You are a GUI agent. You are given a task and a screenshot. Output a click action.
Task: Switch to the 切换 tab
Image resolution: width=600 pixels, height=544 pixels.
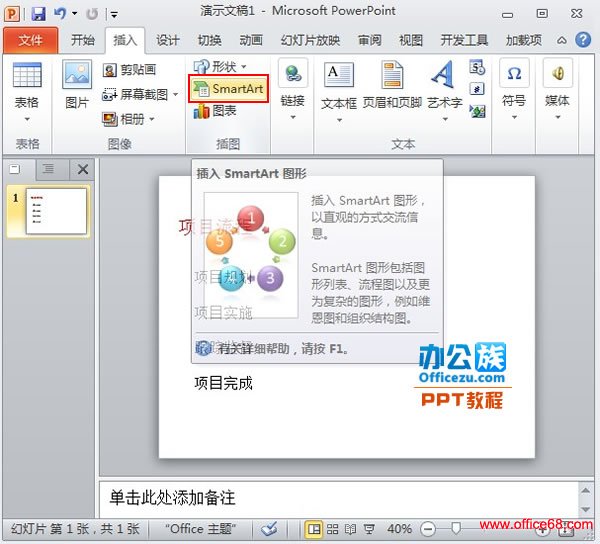[209, 40]
